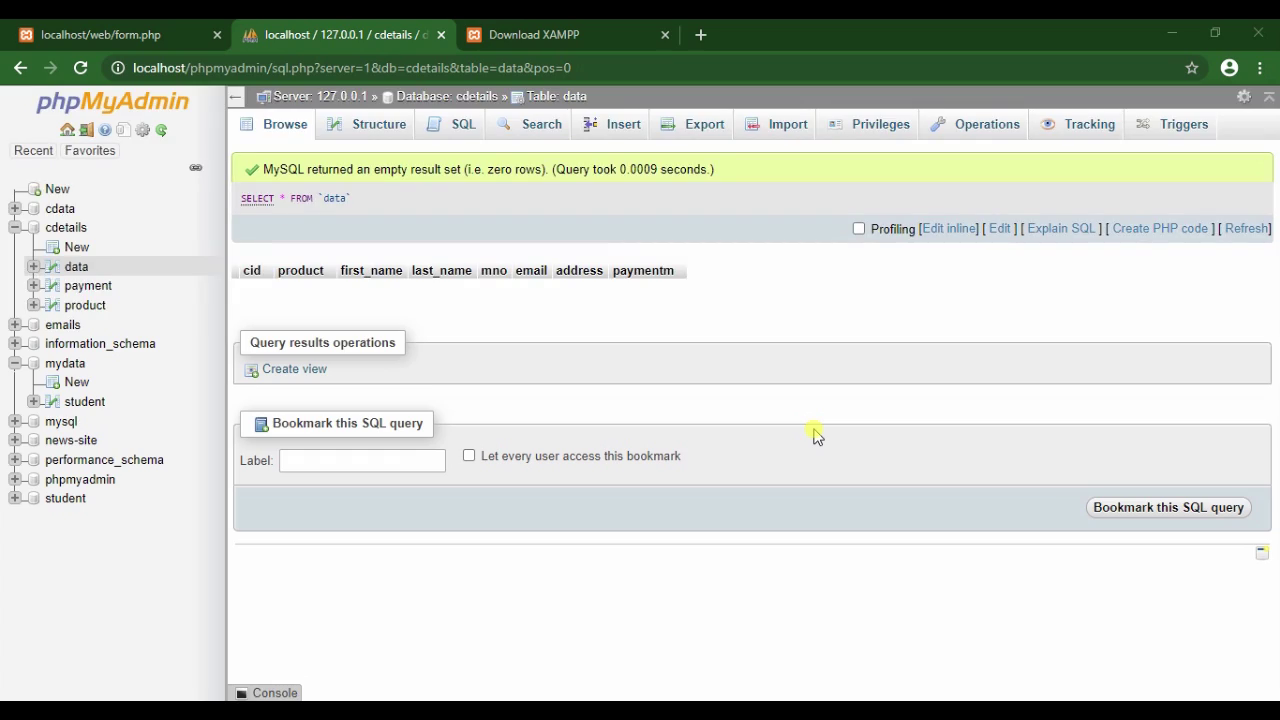Open the Operations tab
Viewport: 1280px width, 720px height.
(x=975, y=124)
